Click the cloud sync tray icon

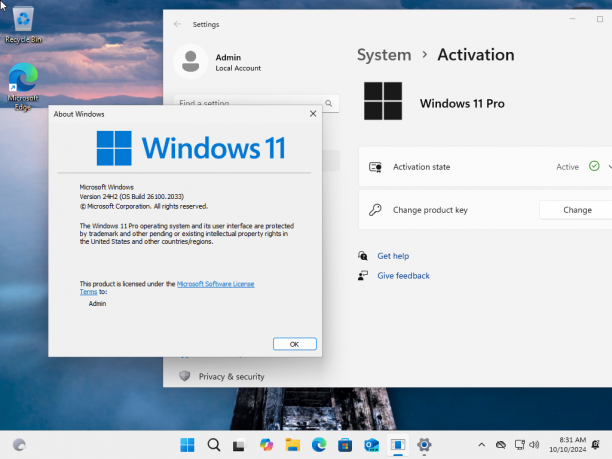coord(501,445)
